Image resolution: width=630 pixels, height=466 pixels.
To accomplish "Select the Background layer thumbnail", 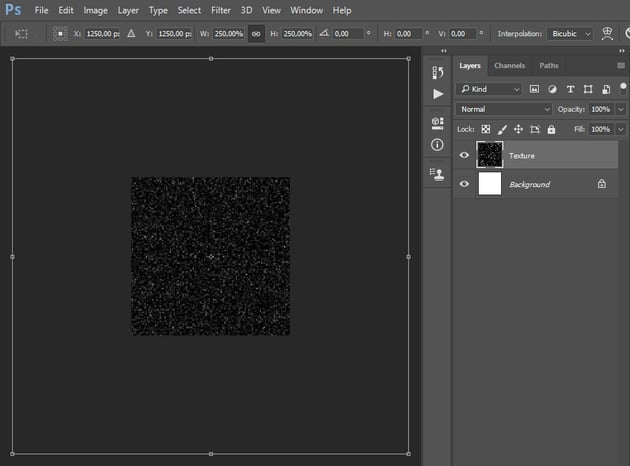I will 490,184.
